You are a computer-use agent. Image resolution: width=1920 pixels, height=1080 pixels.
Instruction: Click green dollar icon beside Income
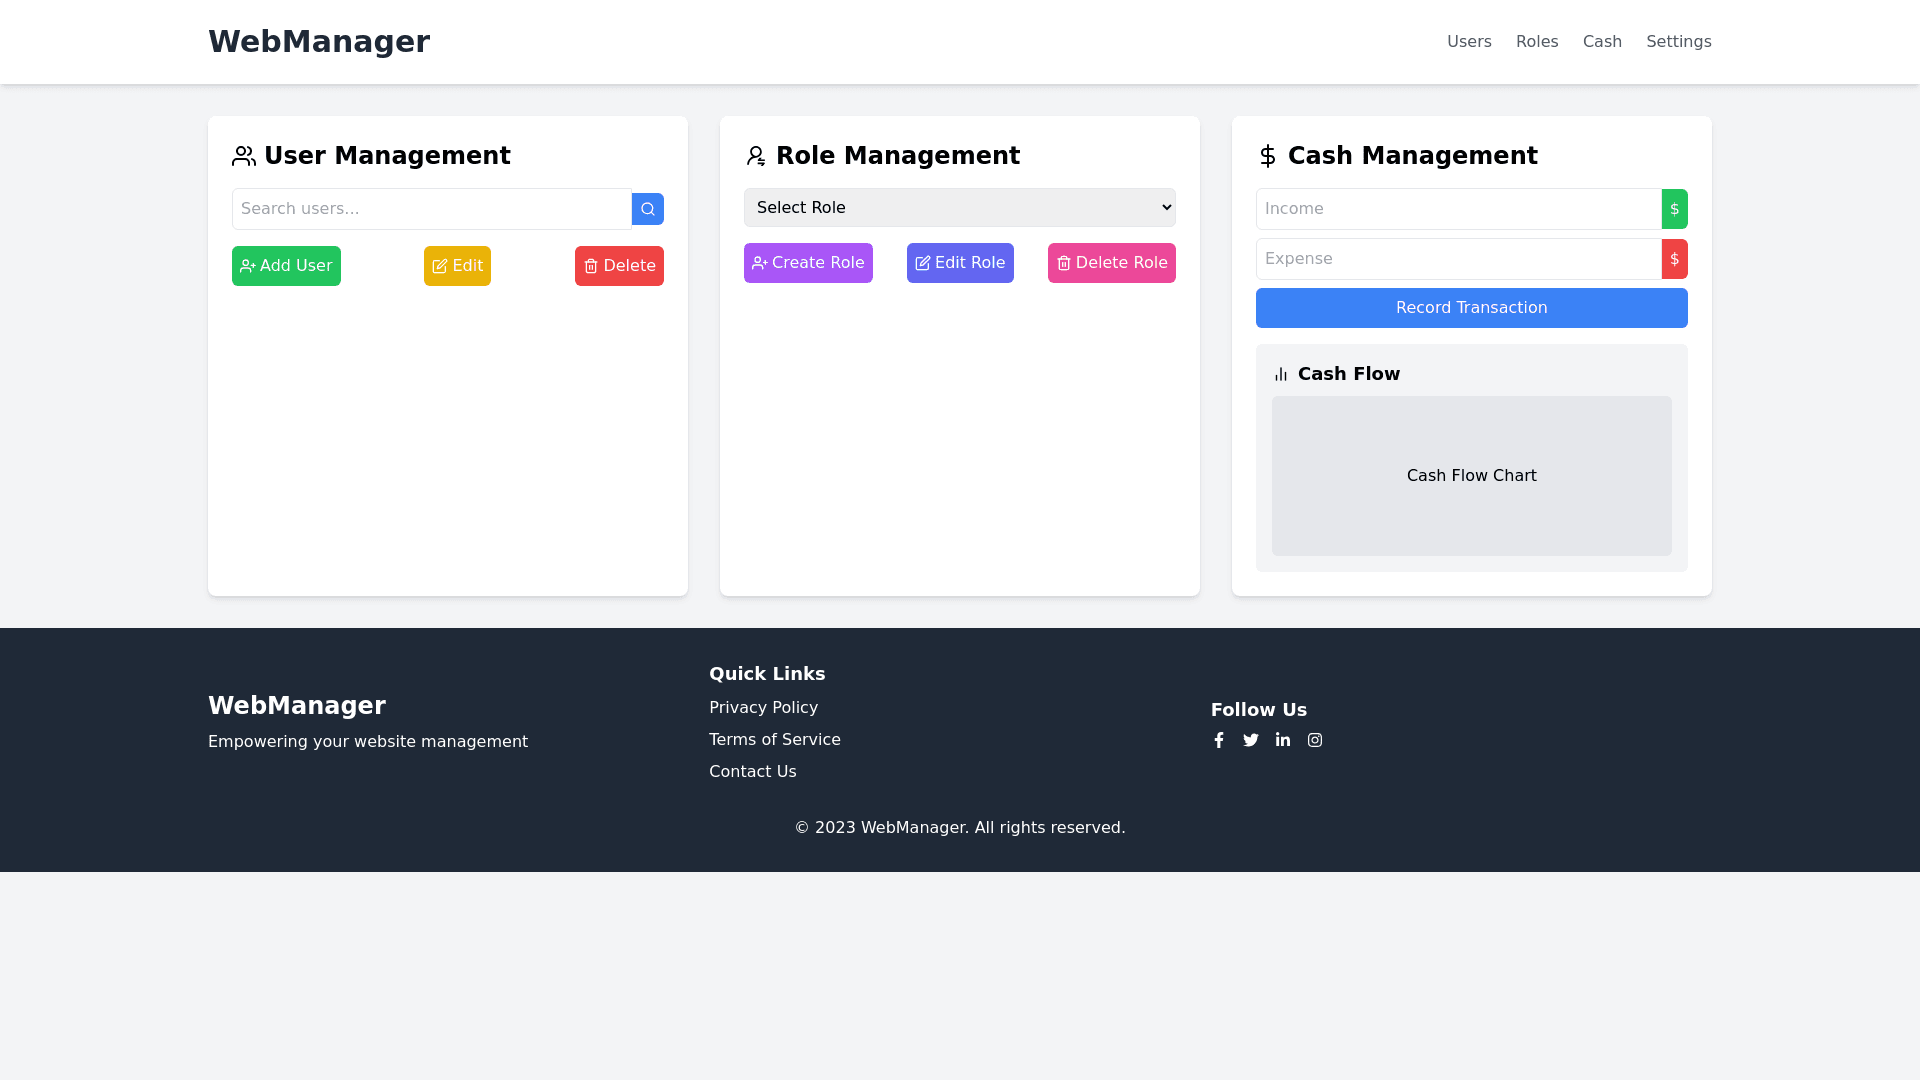pyautogui.click(x=1674, y=209)
